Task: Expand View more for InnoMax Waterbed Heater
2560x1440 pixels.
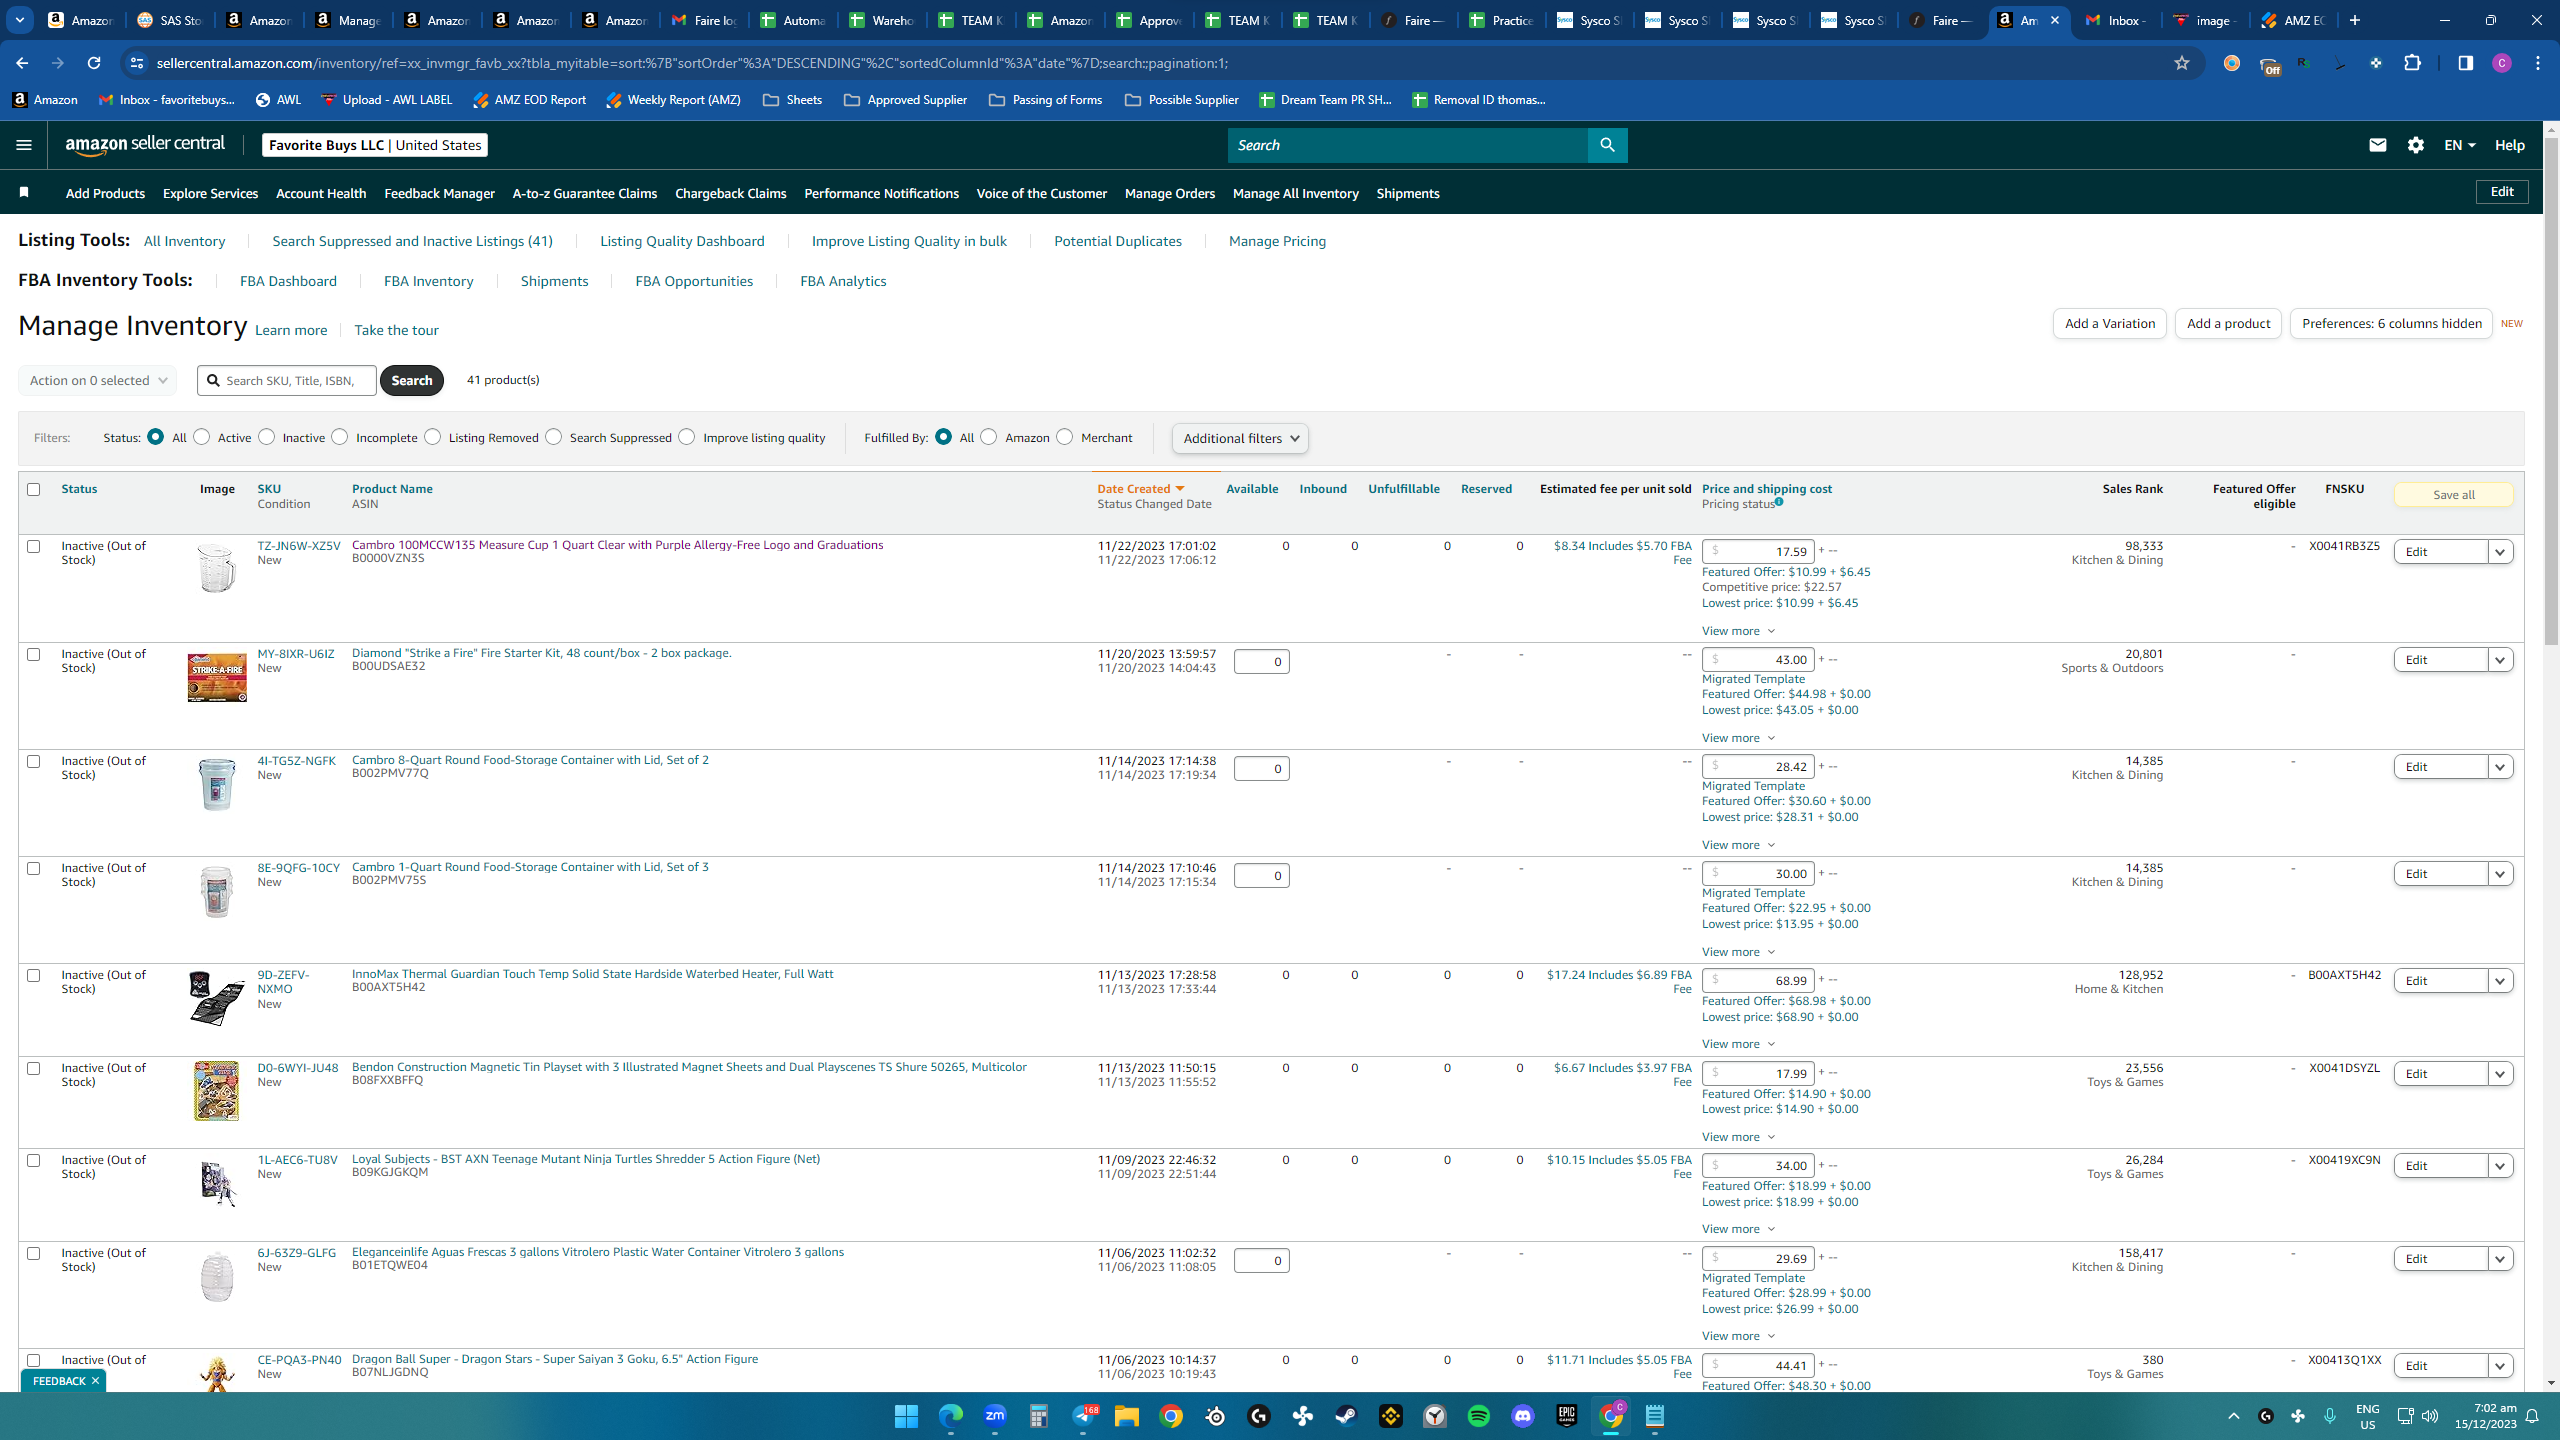Action: point(1738,1044)
